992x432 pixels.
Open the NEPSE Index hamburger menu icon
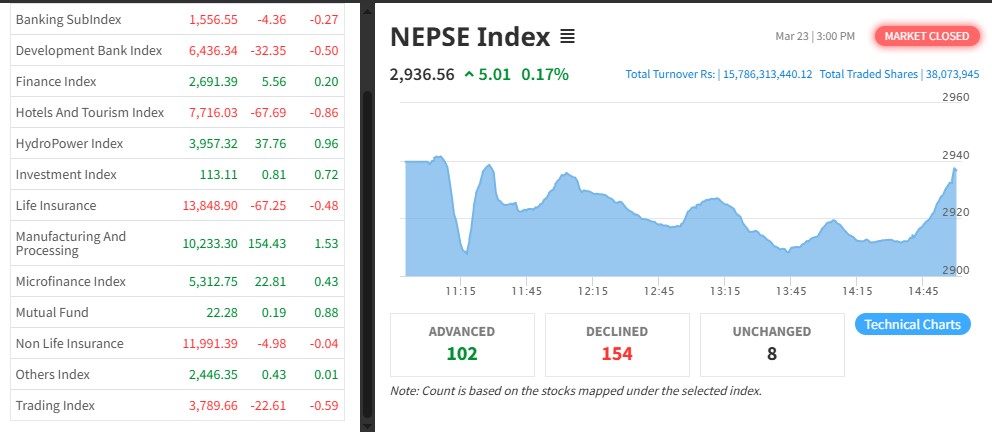(x=567, y=37)
